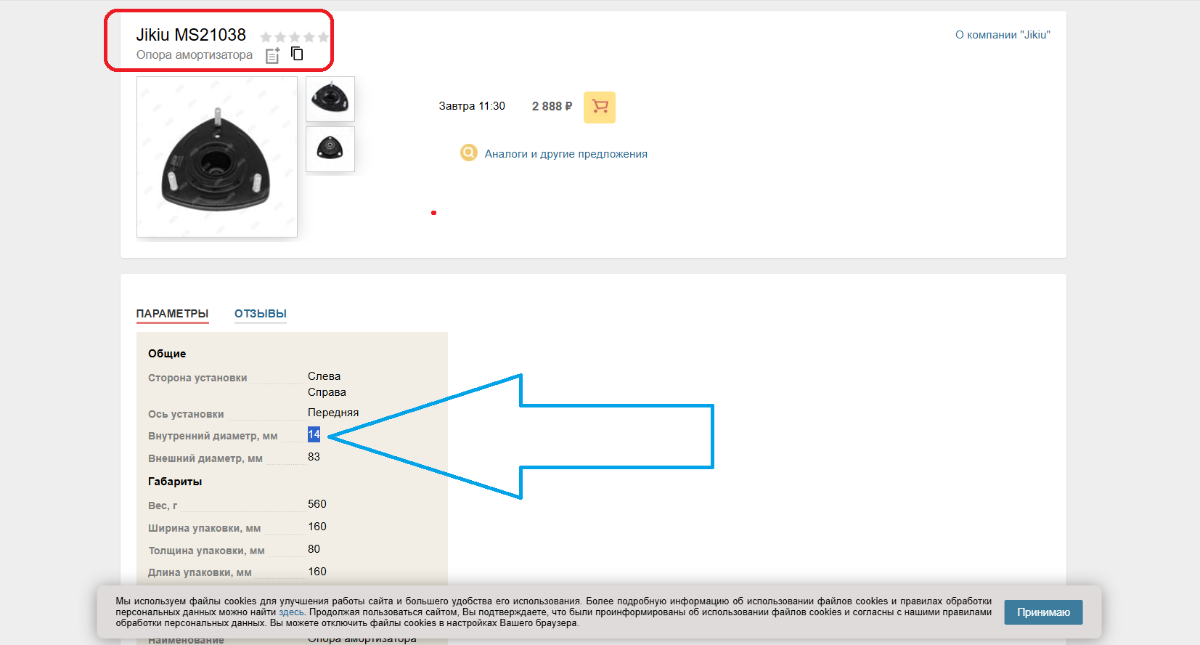1200x645 pixels.
Task: Click the Общие section heading
Action: pos(167,354)
